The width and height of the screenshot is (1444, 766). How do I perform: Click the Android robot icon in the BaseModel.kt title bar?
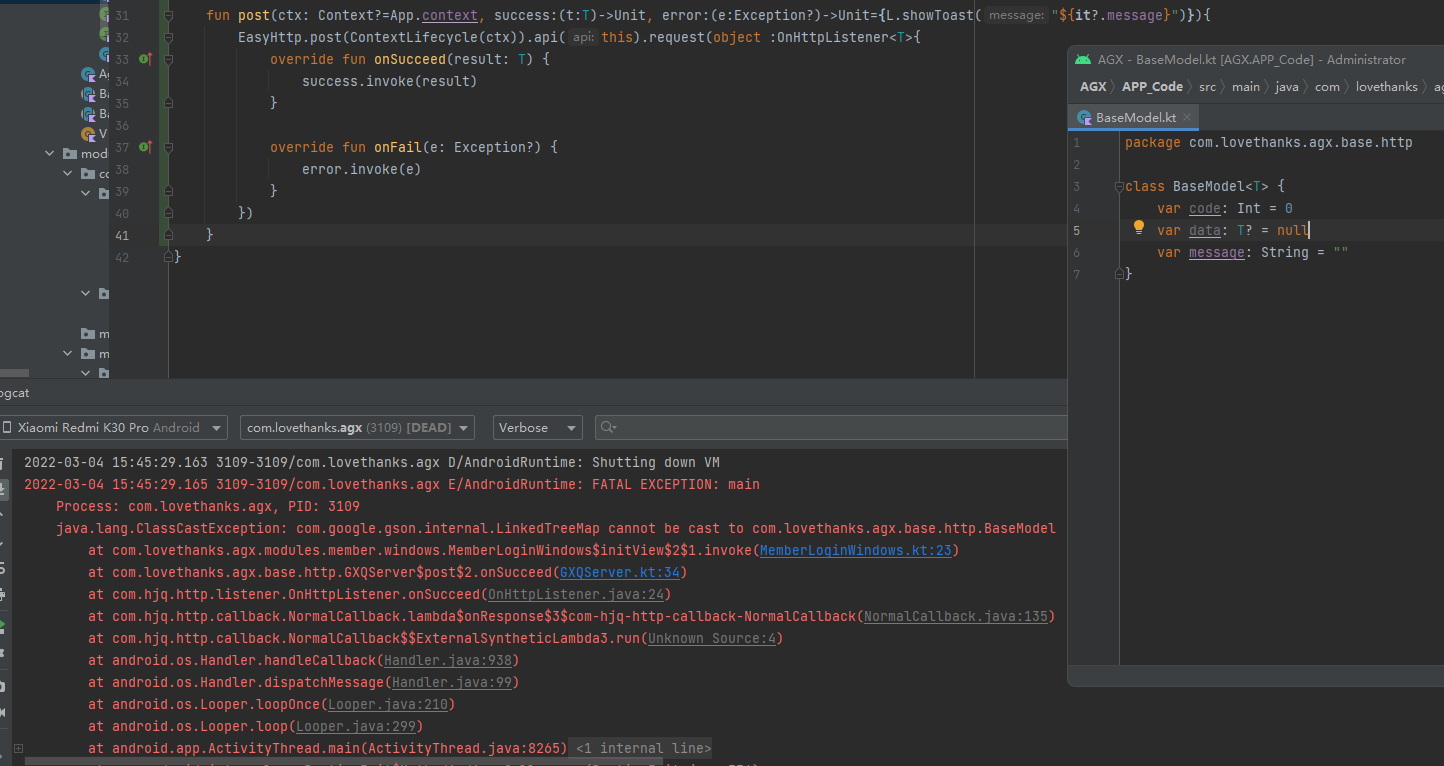1082,59
